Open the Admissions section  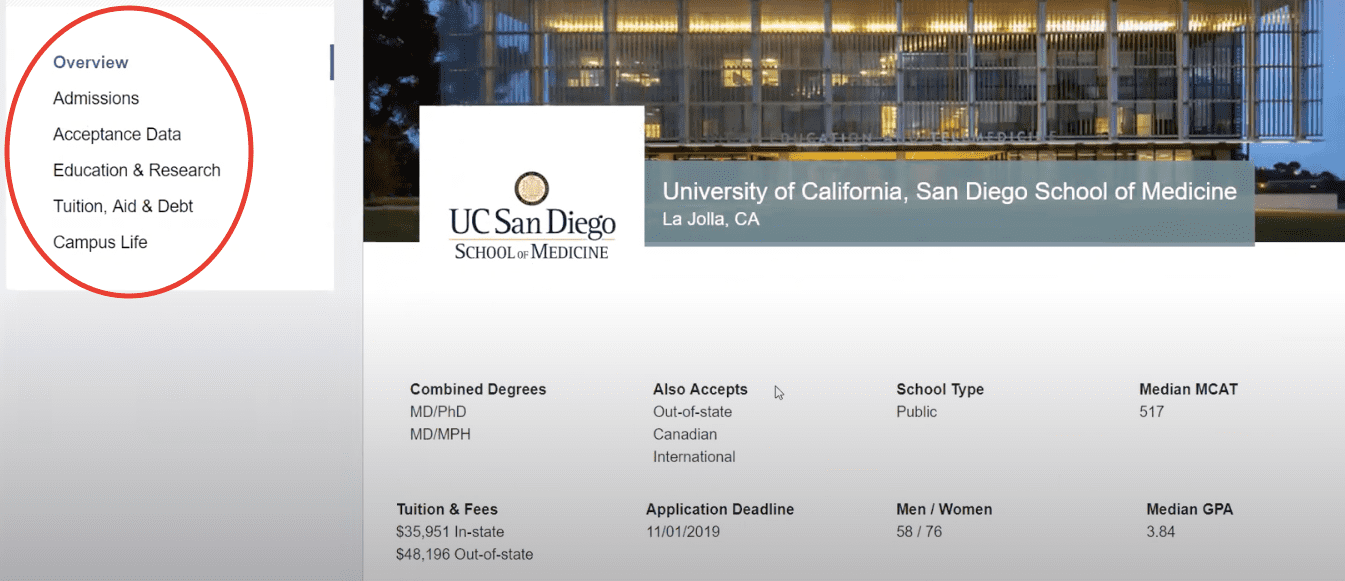point(95,98)
